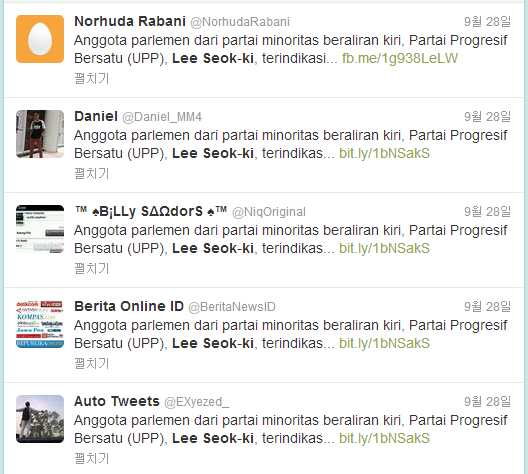Open the @BeritaNewsID handle
Image resolution: width=528 pixels, height=474 pixels.
coord(232,307)
